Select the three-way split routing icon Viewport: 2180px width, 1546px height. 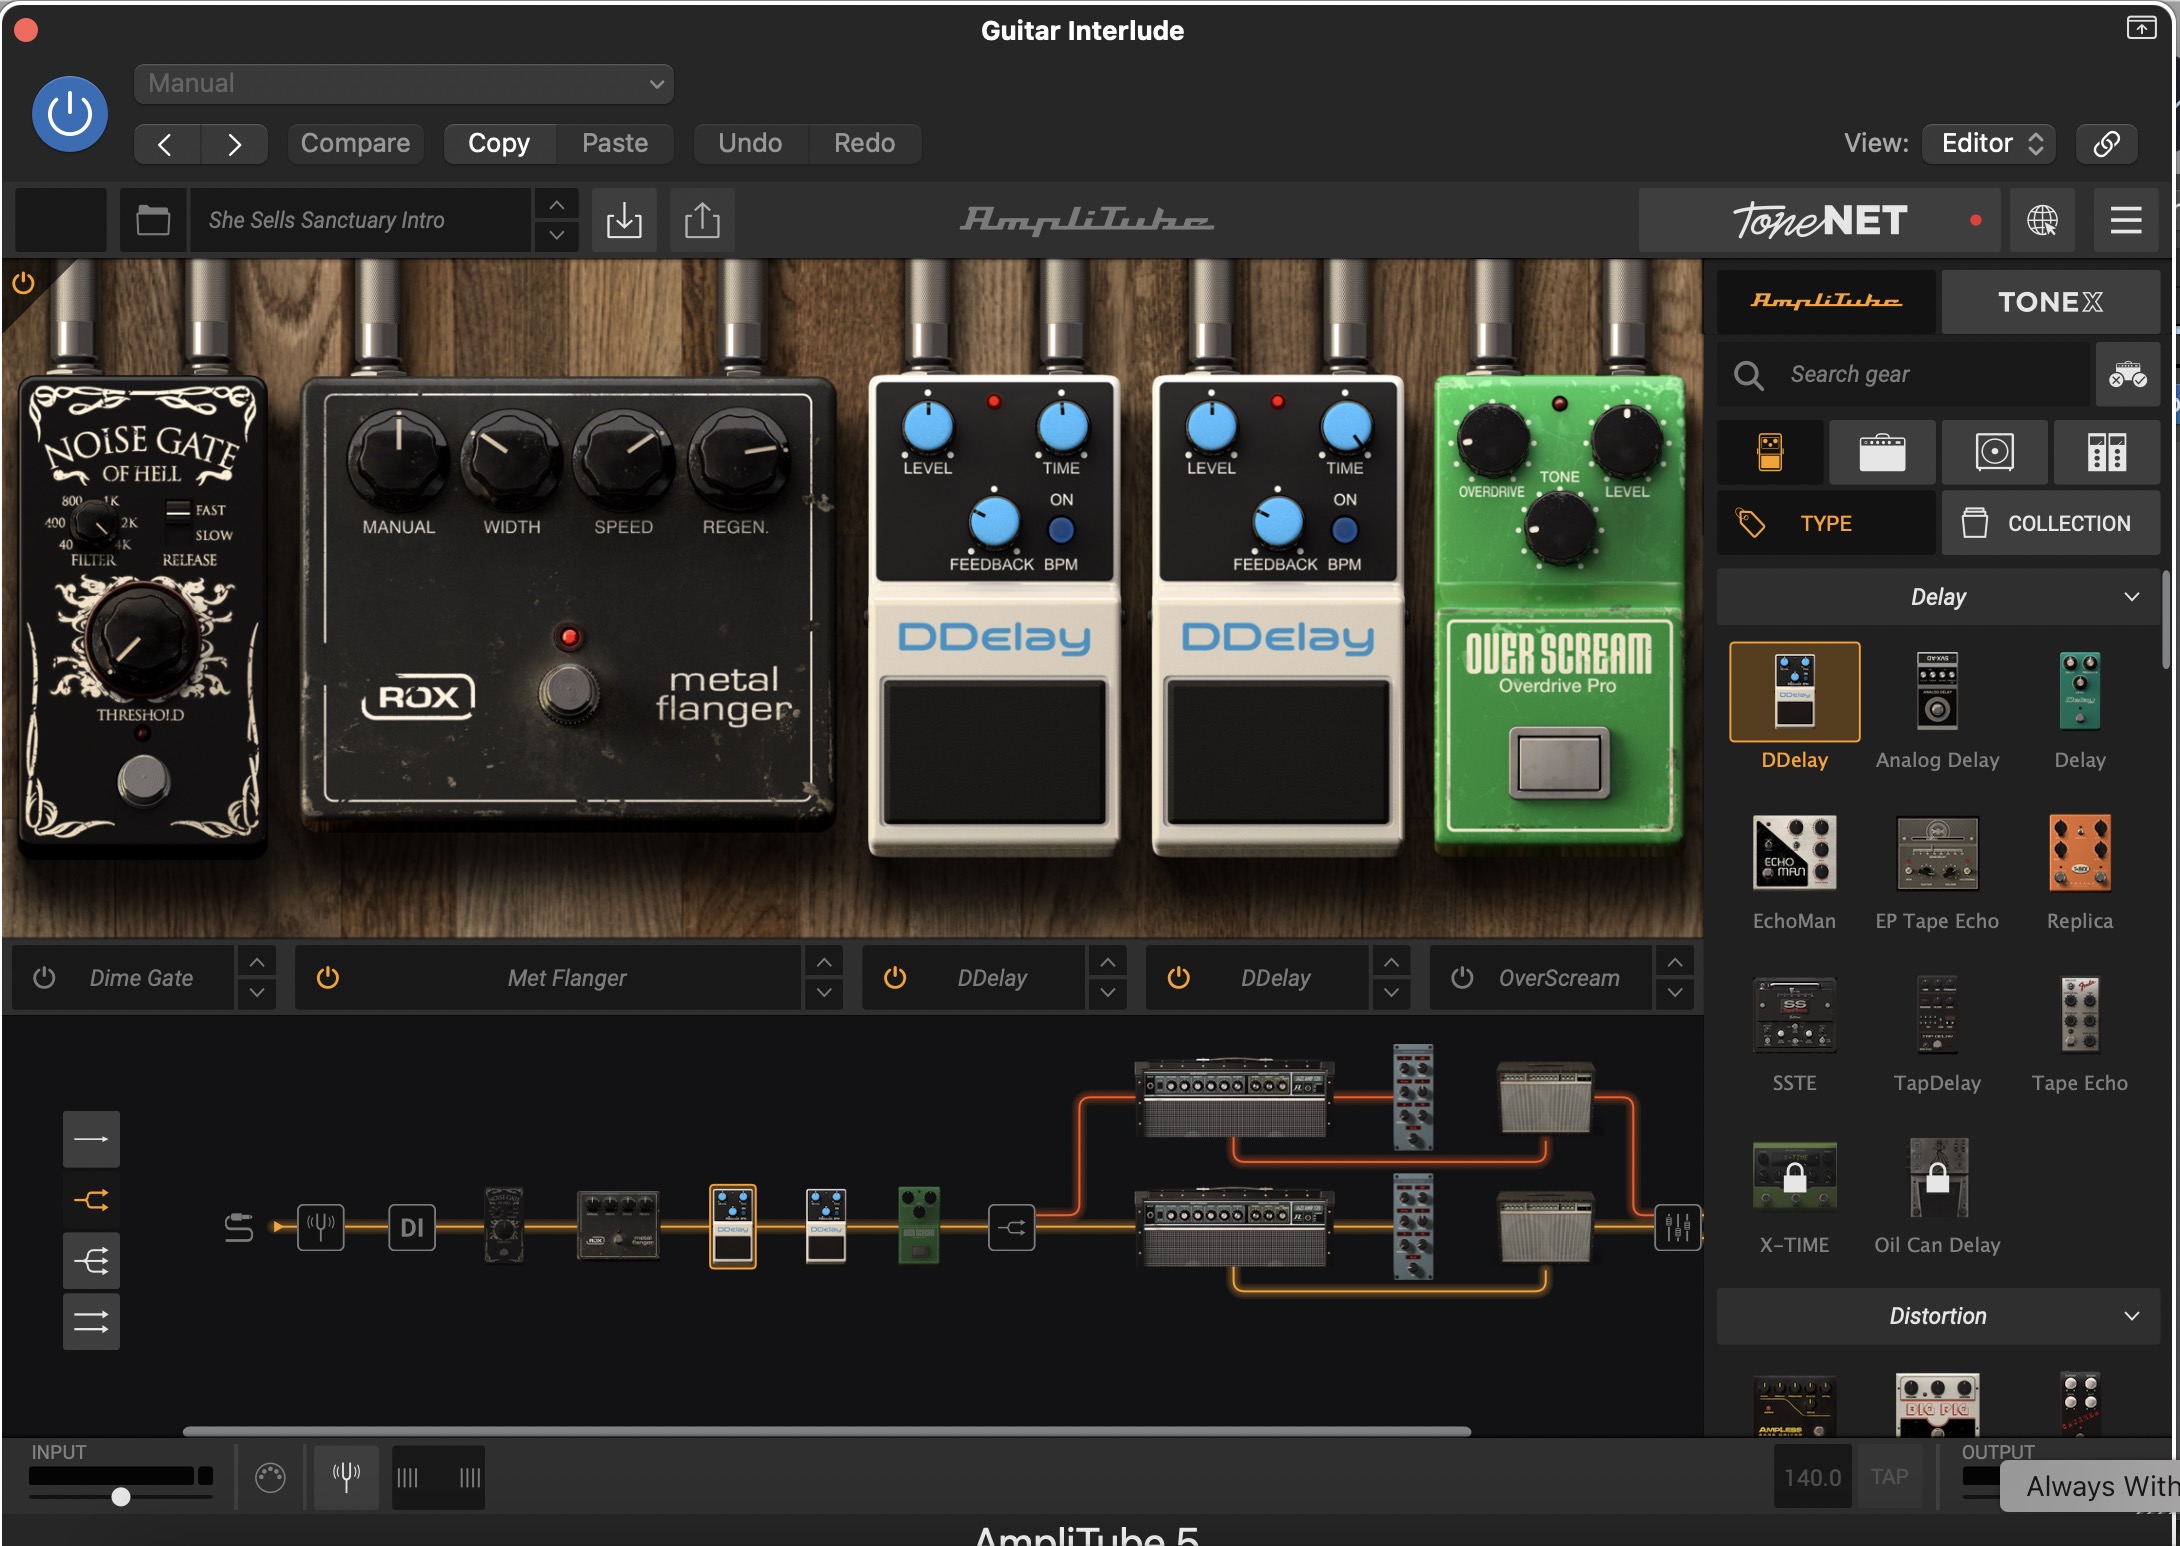91,1261
